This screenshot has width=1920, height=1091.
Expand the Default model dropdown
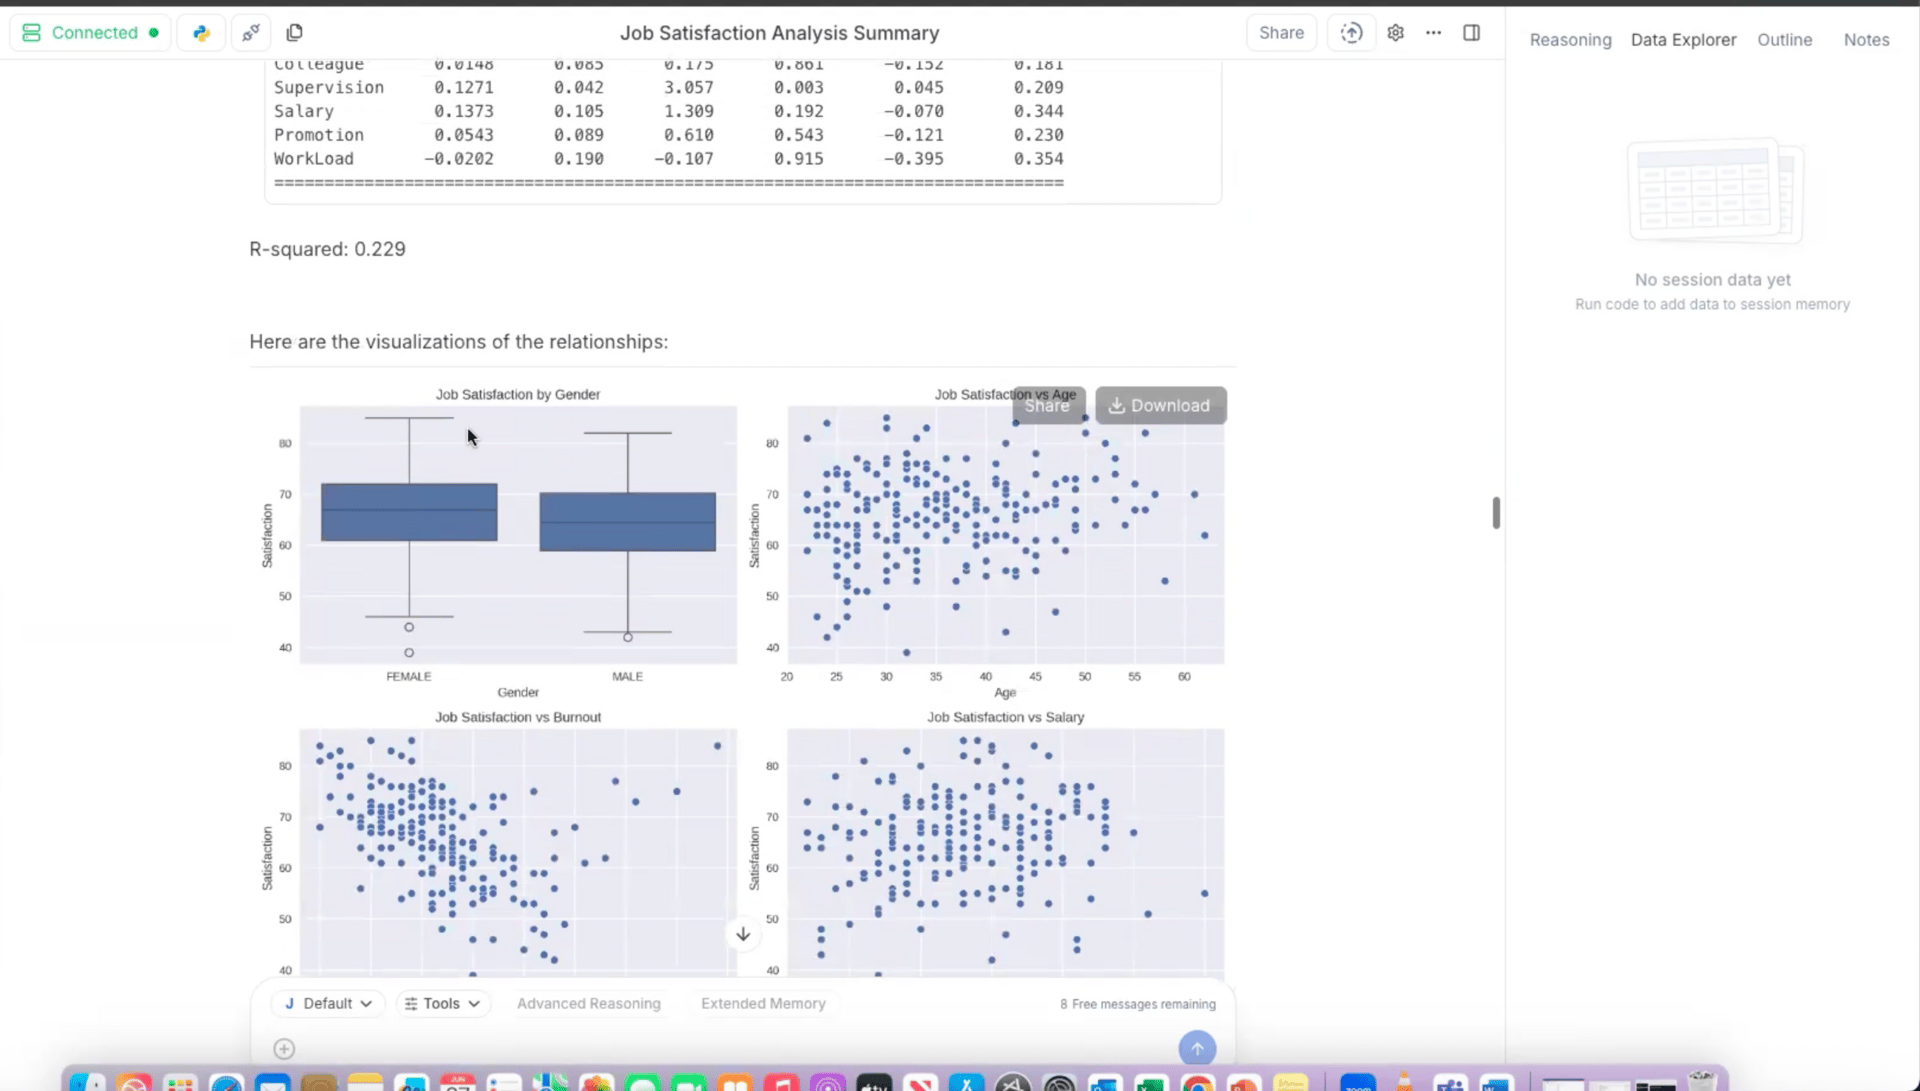(x=328, y=1003)
